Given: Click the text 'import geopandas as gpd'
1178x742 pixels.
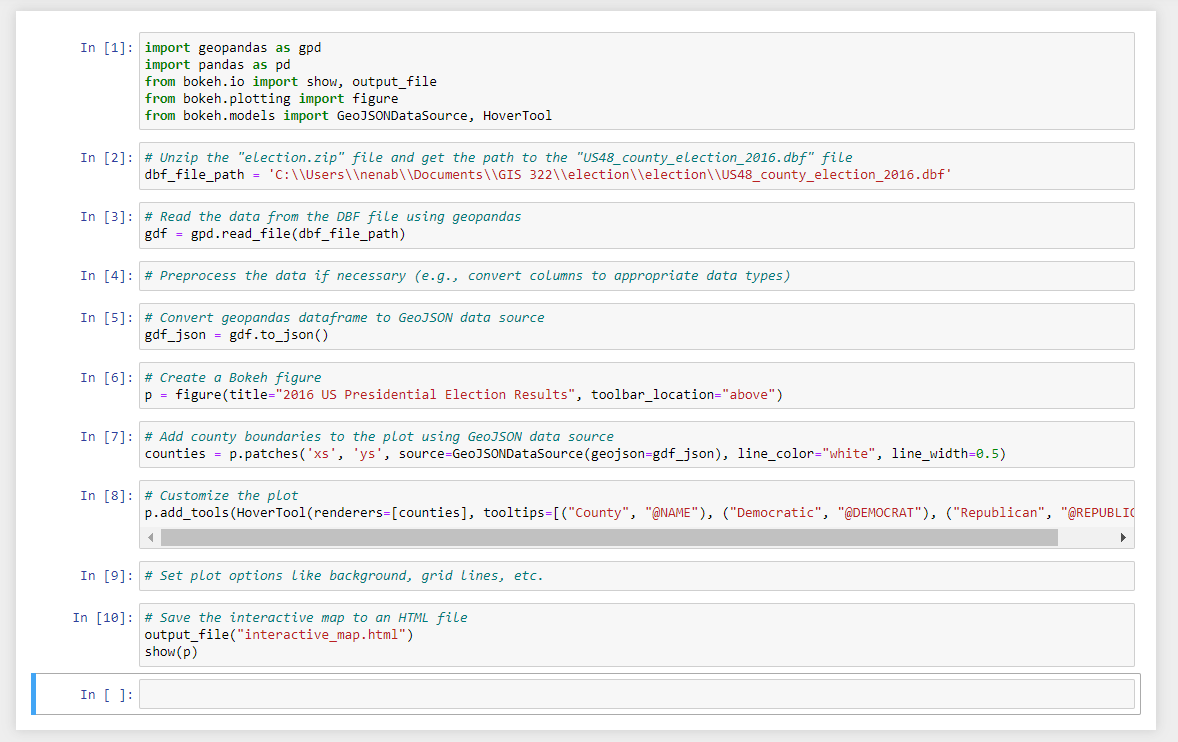Looking at the screenshot, I should (x=233, y=48).
